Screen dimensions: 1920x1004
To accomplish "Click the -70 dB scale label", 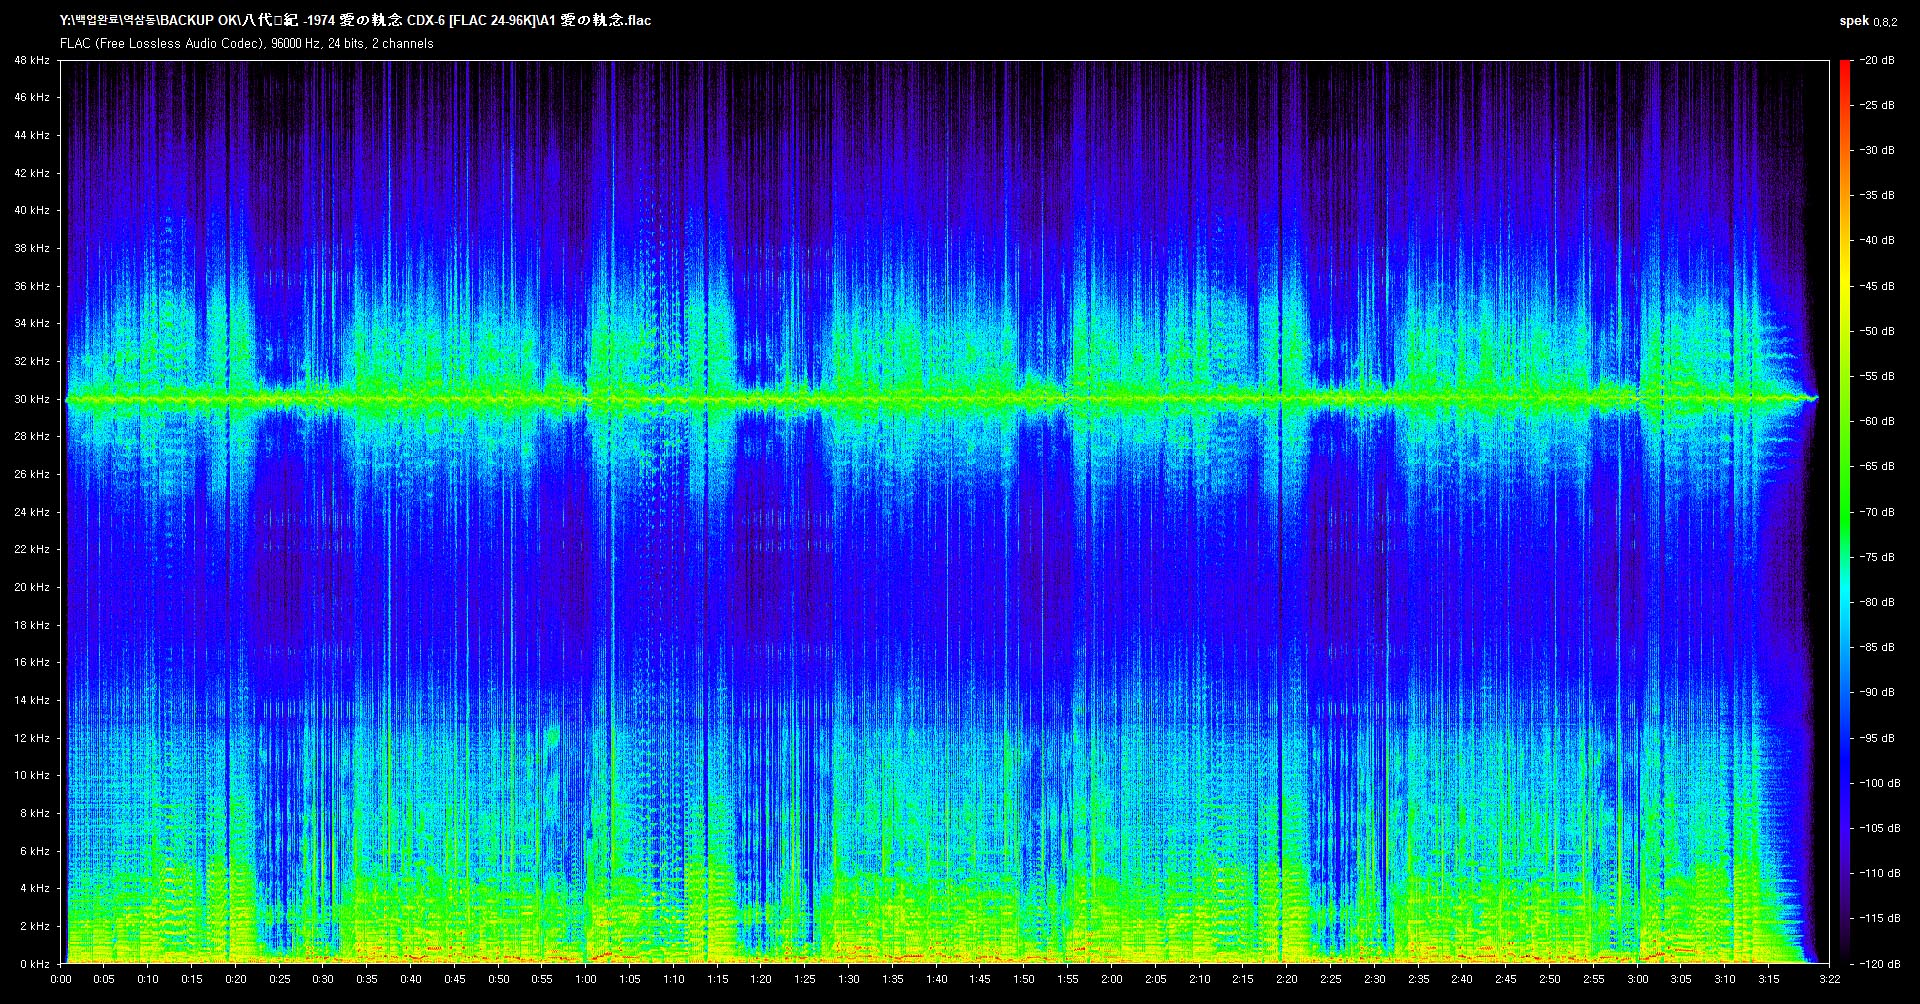I will [1877, 512].
